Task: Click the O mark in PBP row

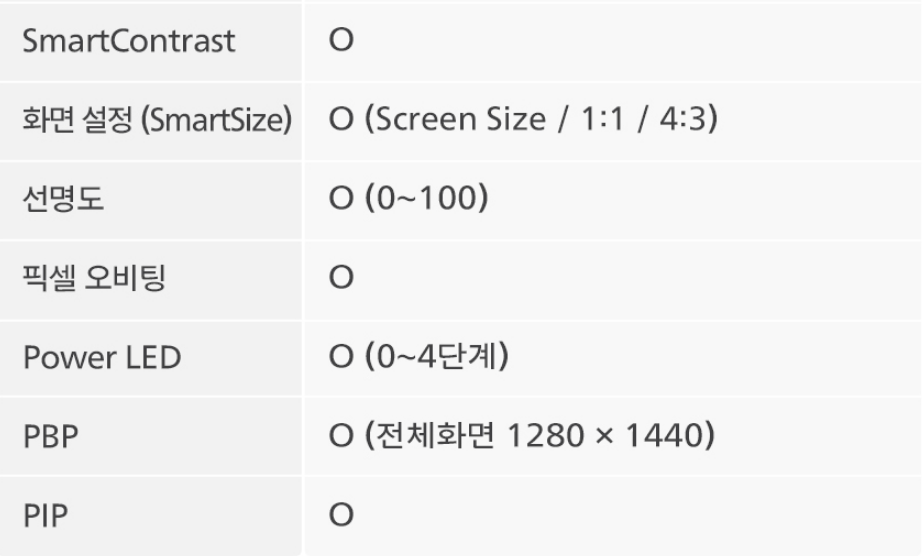Action: point(341,437)
